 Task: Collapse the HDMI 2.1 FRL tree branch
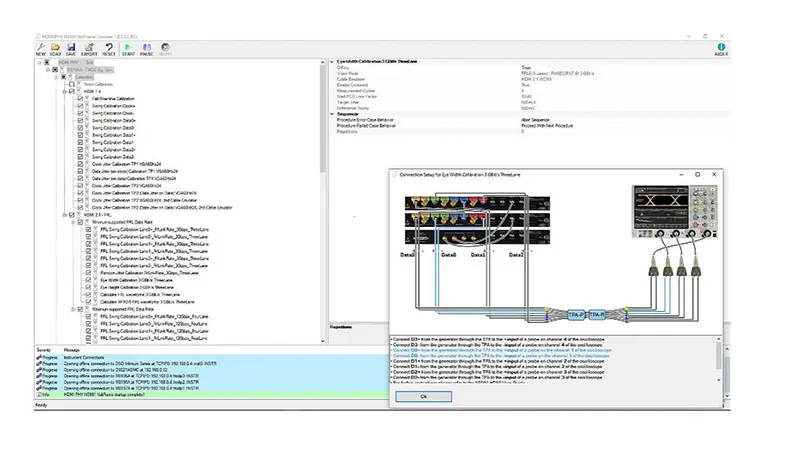pos(64,215)
